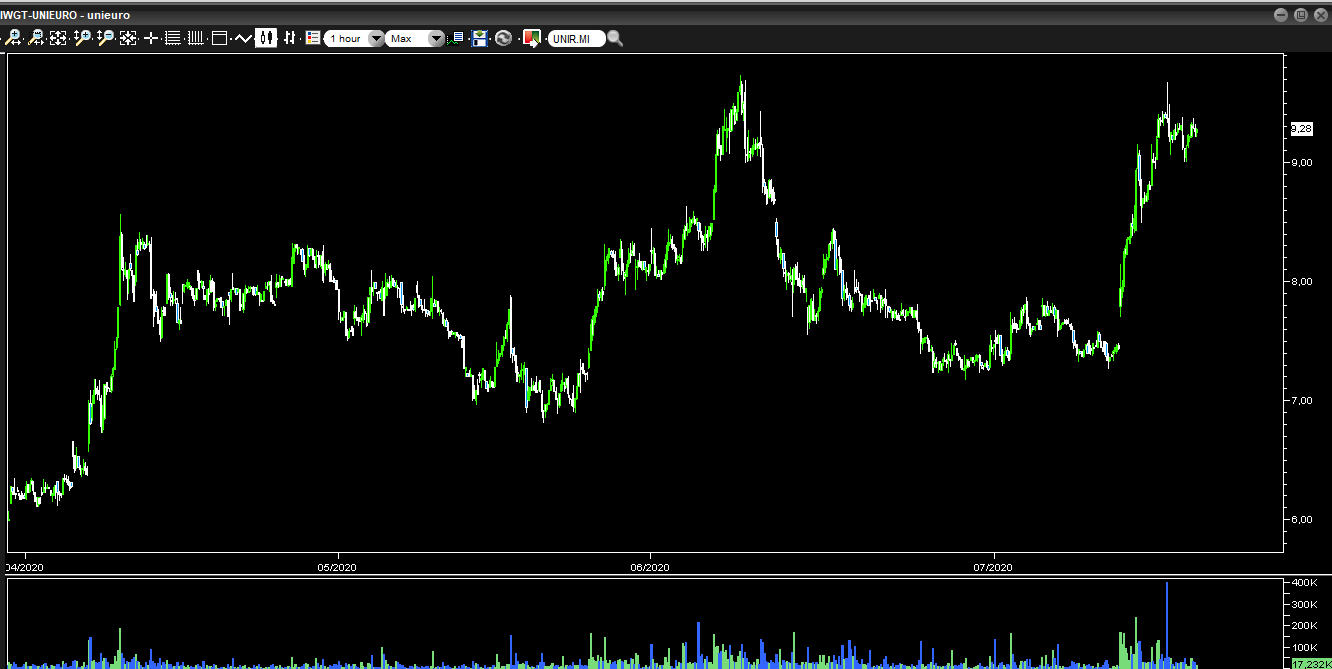Image resolution: width=1332 pixels, height=669 pixels.
Task: Toggle vertical grid lines
Action: coord(195,38)
